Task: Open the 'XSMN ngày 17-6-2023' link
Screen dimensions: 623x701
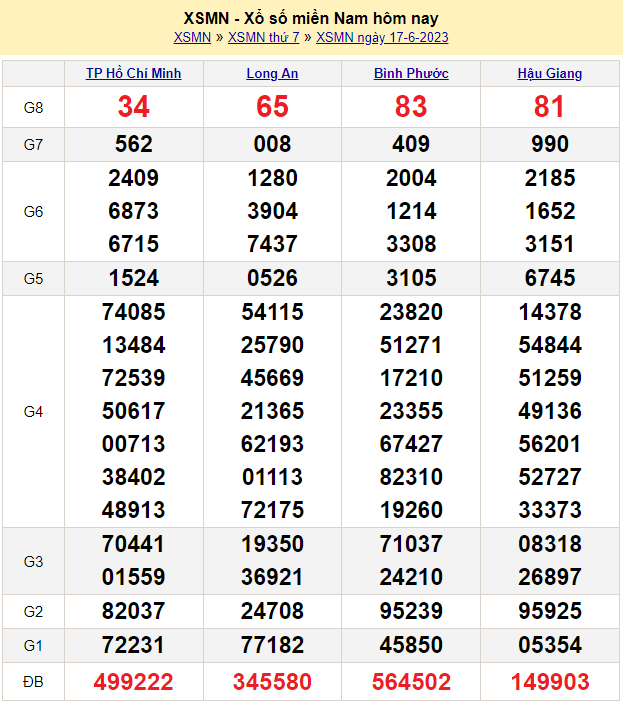Action: click(x=381, y=38)
